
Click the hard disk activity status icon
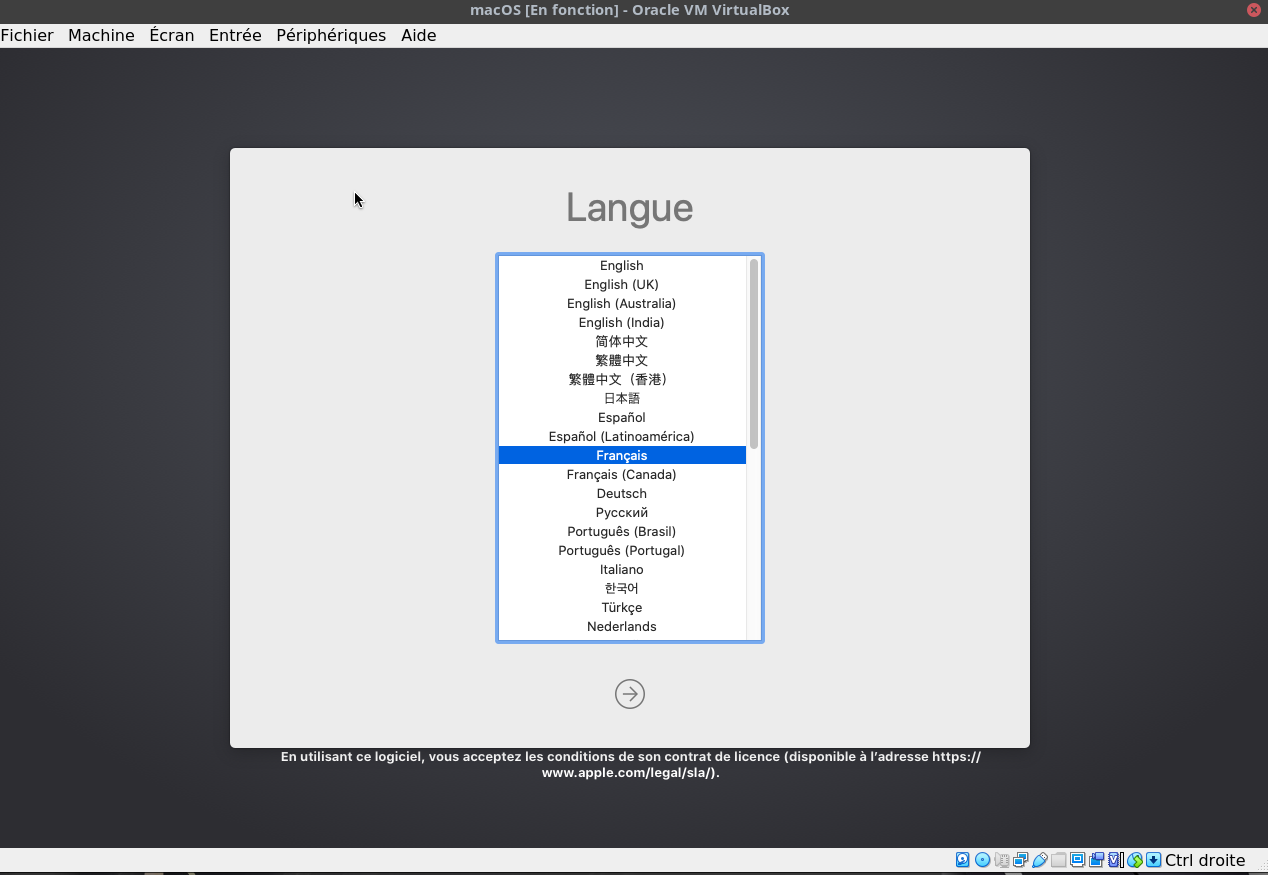[x=963, y=860]
